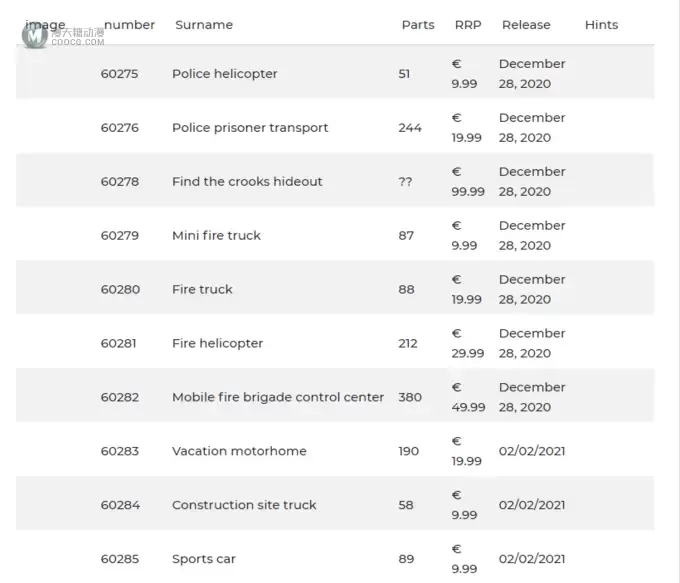Sort table by number column header

129,25
